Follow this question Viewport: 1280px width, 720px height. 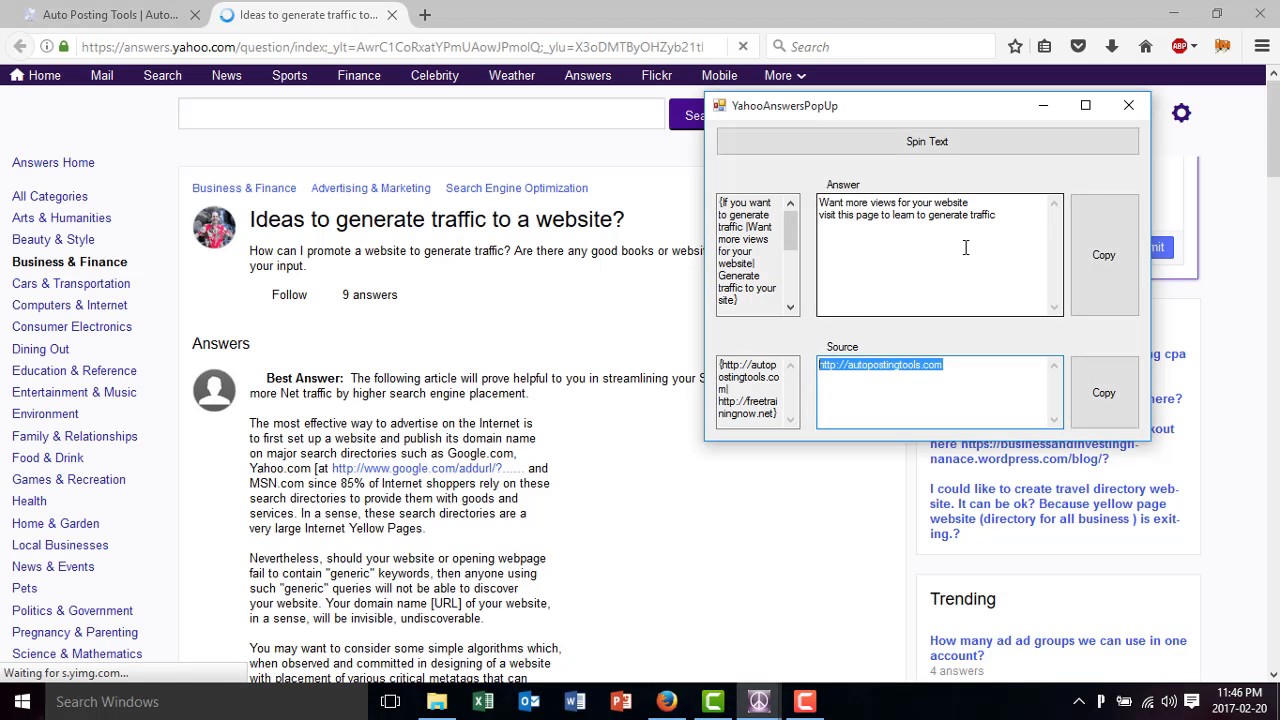click(x=289, y=295)
